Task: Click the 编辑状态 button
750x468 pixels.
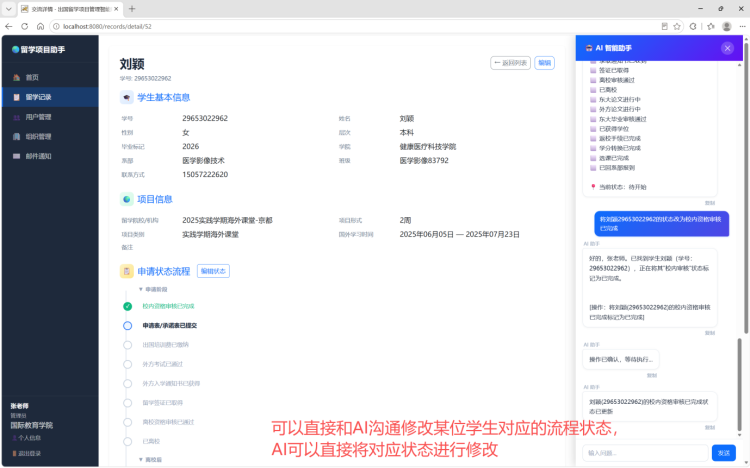Action: pyautogui.click(x=213, y=271)
